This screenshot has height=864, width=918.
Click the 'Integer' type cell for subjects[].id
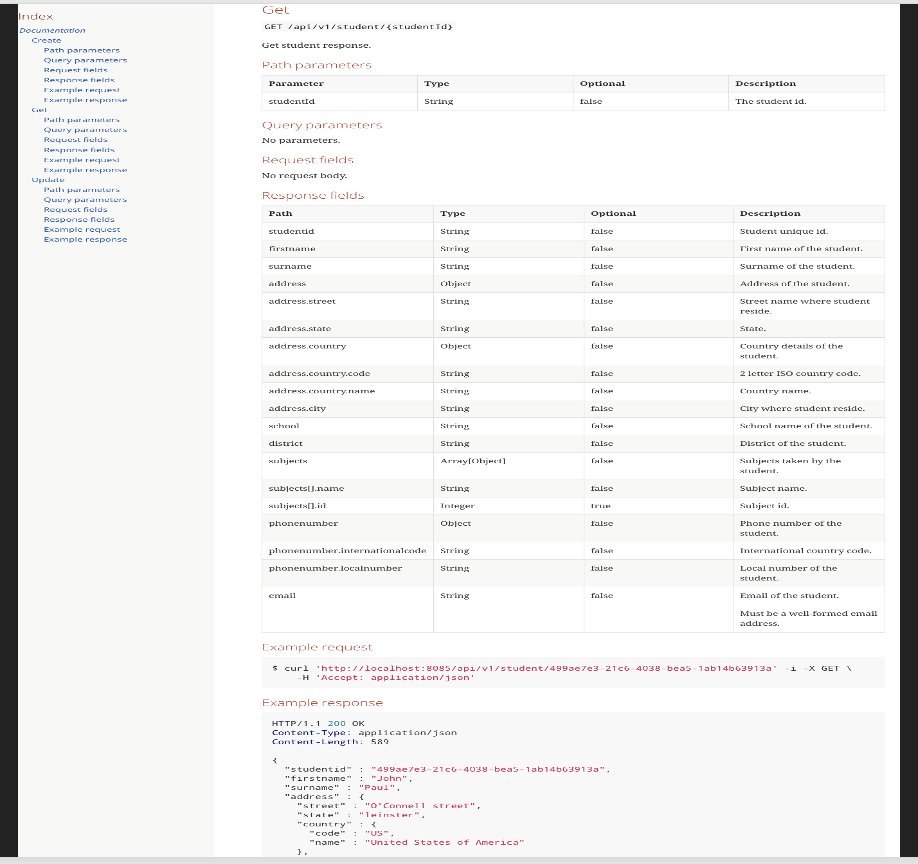pos(457,506)
